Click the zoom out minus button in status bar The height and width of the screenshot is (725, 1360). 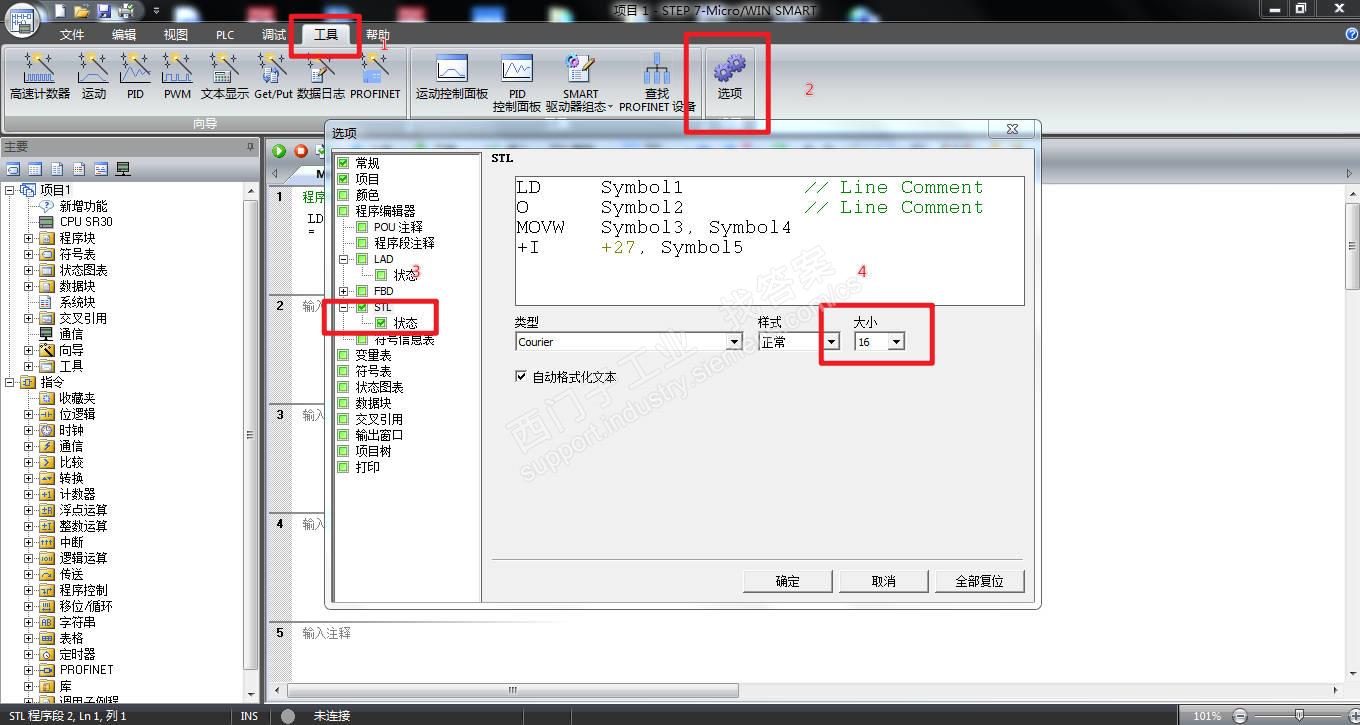pos(1240,715)
